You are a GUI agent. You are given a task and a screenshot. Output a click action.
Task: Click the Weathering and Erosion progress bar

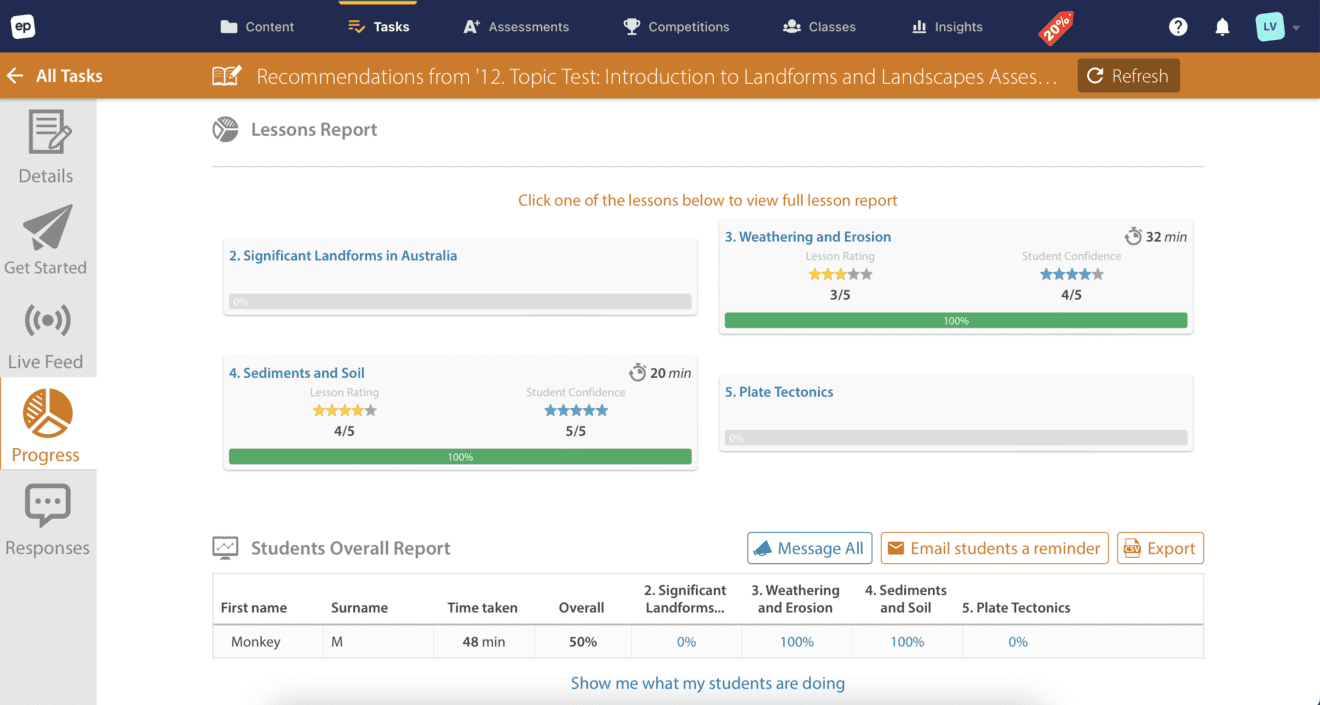tap(955, 320)
